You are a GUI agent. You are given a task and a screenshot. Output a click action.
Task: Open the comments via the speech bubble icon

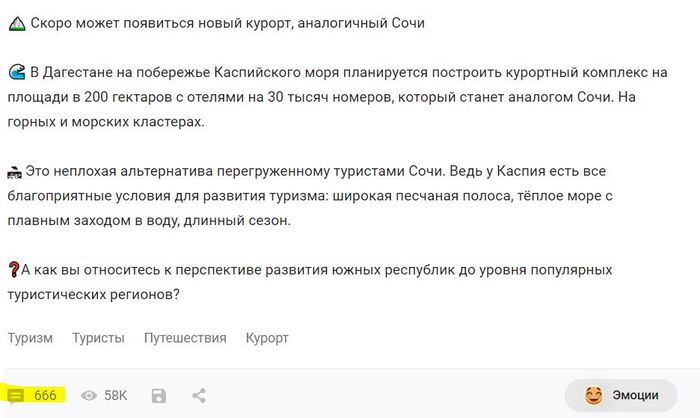pyautogui.click(x=17, y=395)
